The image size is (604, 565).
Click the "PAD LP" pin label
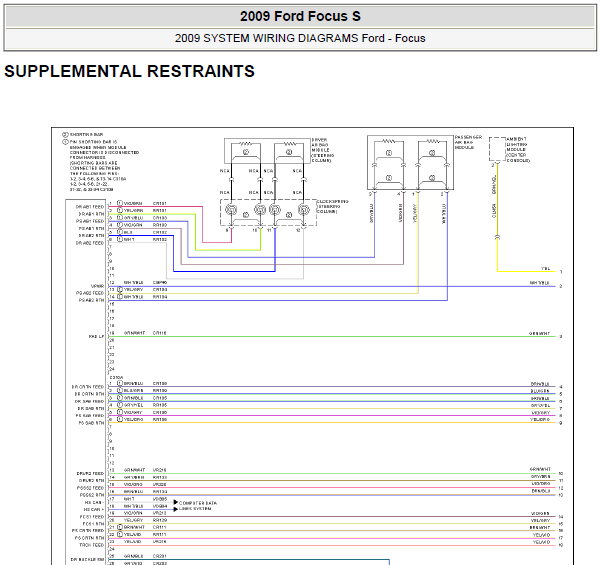(96, 336)
